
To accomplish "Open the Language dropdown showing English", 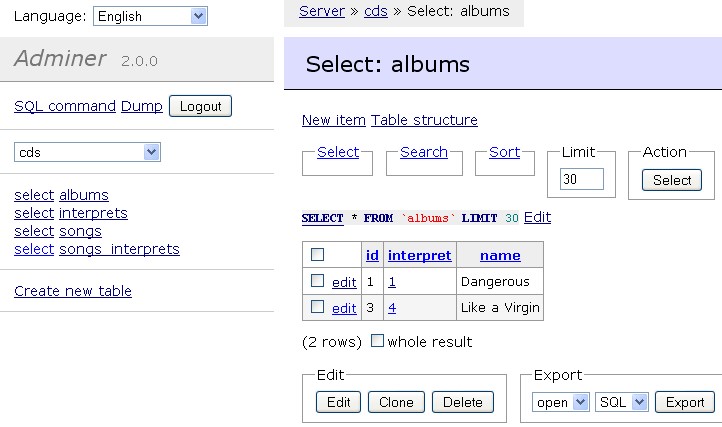I will pos(150,16).
